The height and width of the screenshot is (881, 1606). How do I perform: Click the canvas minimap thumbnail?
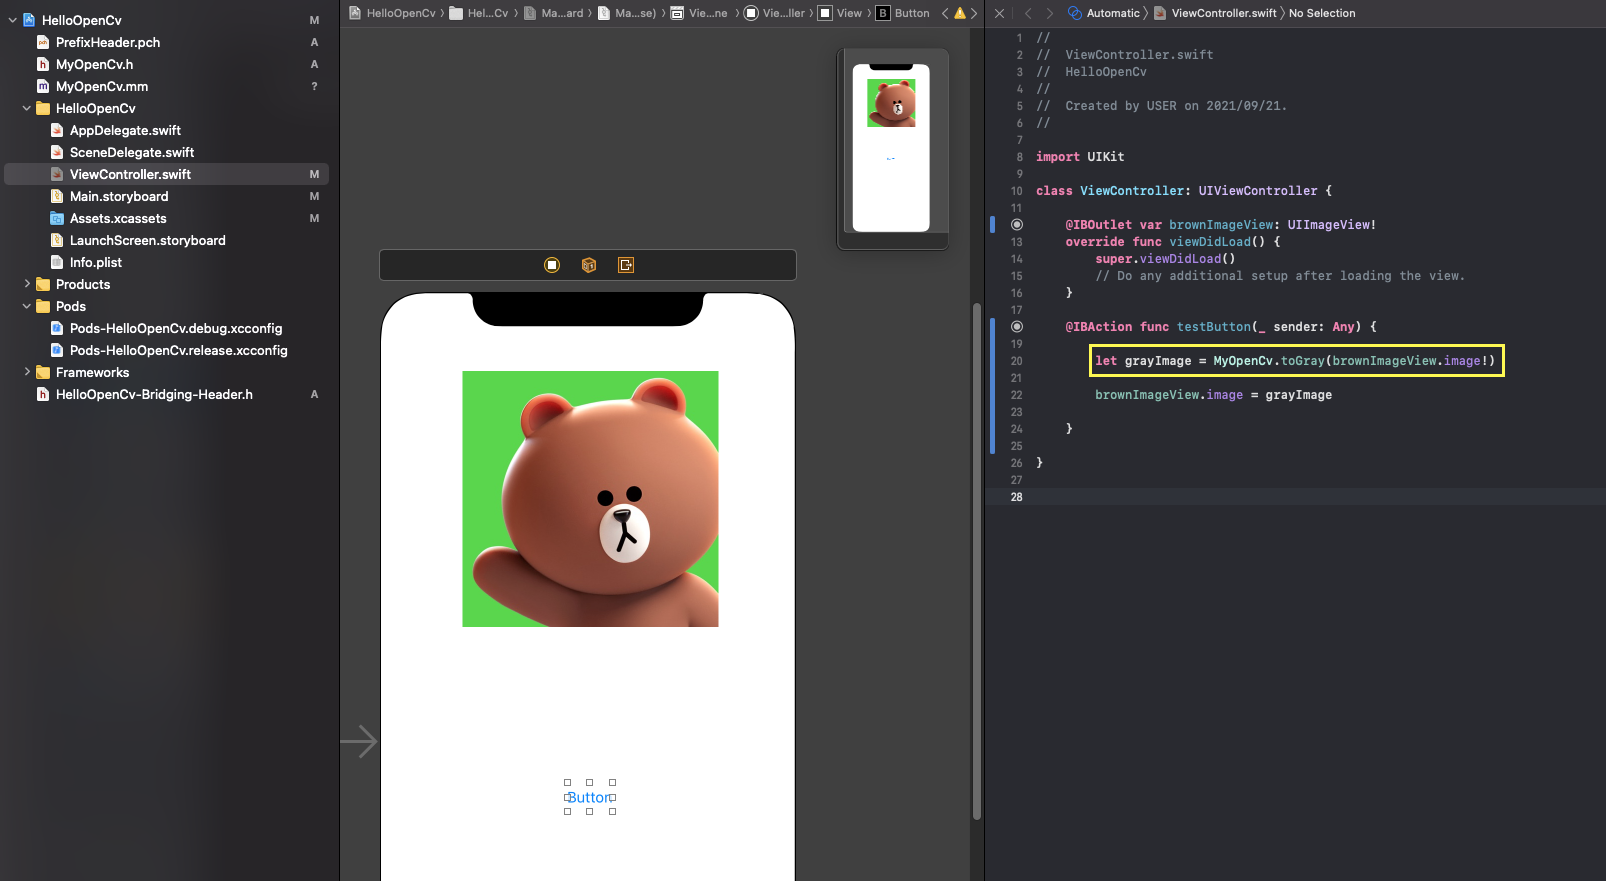[x=892, y=148]
